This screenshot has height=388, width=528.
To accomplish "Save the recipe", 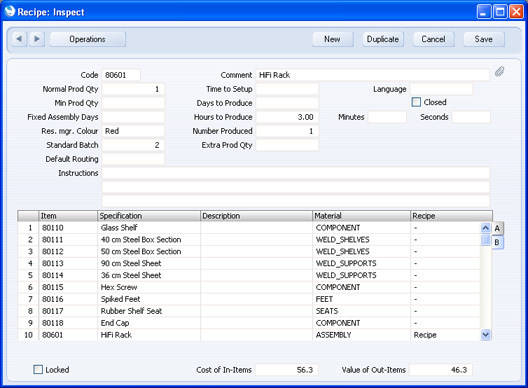I will [x=484, y=39].
